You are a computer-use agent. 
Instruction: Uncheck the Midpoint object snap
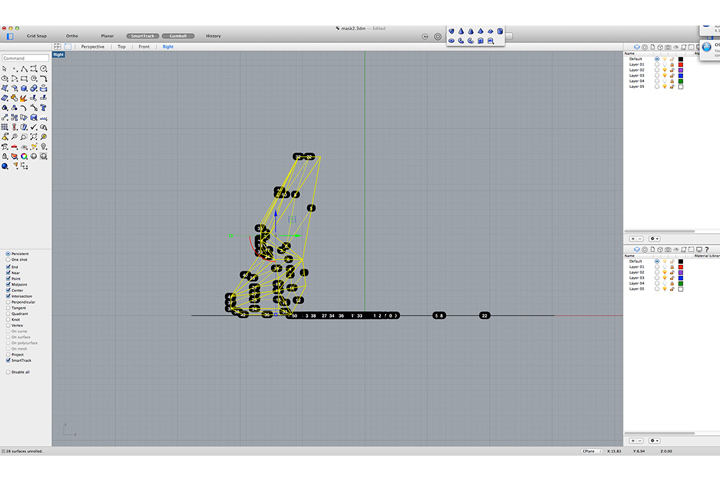8,284
